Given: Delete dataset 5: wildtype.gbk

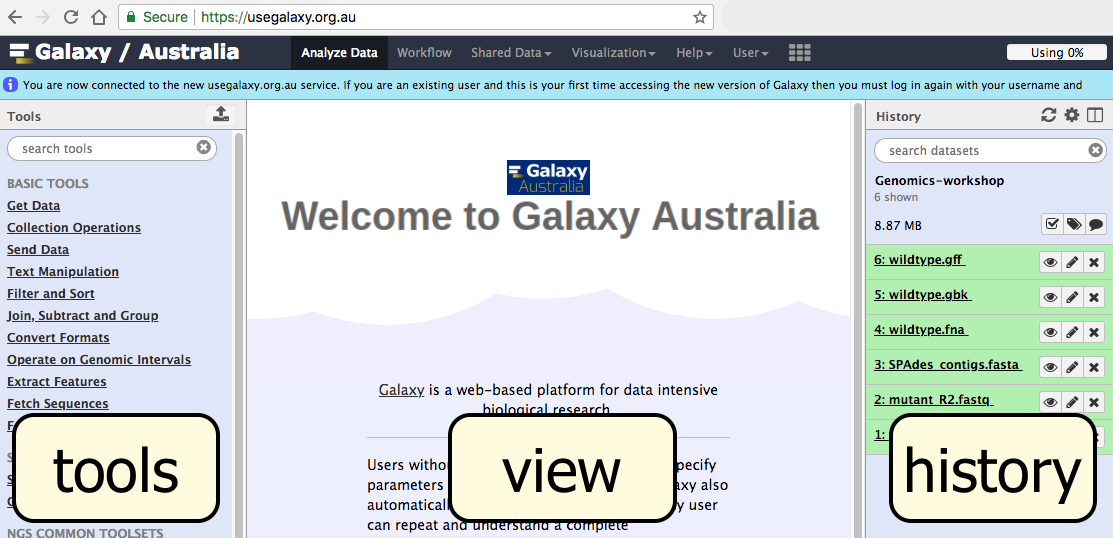Looking at the screenshot, I should point(1094,297).
